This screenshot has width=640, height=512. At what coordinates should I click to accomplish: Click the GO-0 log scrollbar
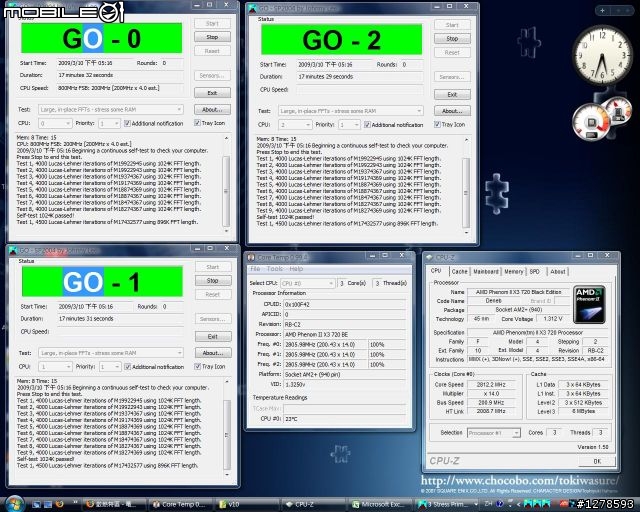(226, 185)
